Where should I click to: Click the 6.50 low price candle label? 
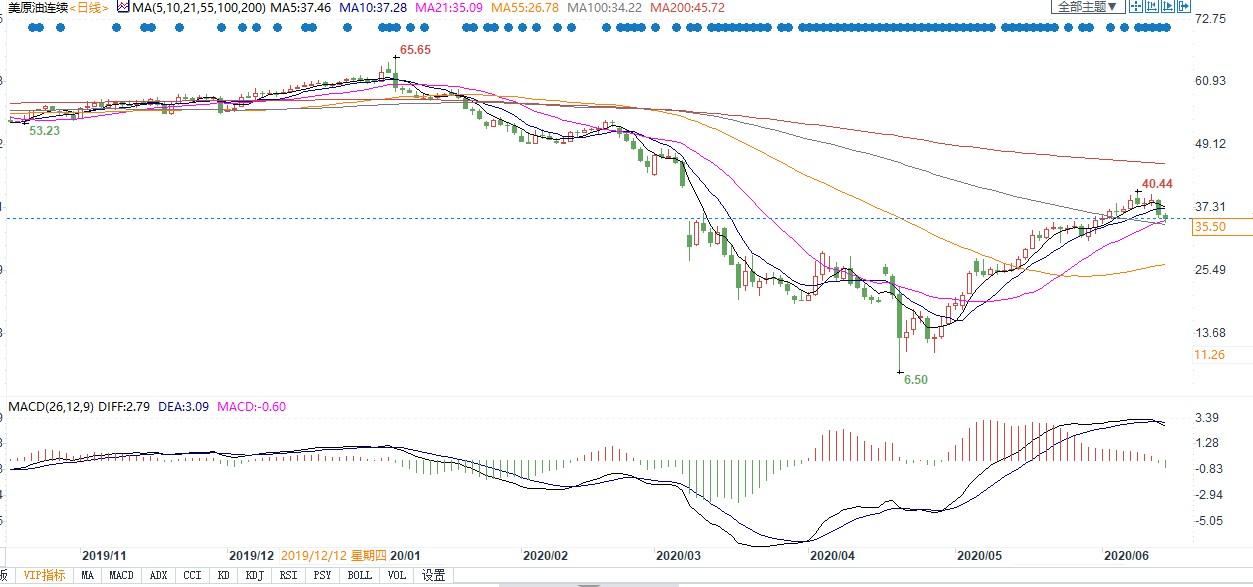tap(915, 380)
